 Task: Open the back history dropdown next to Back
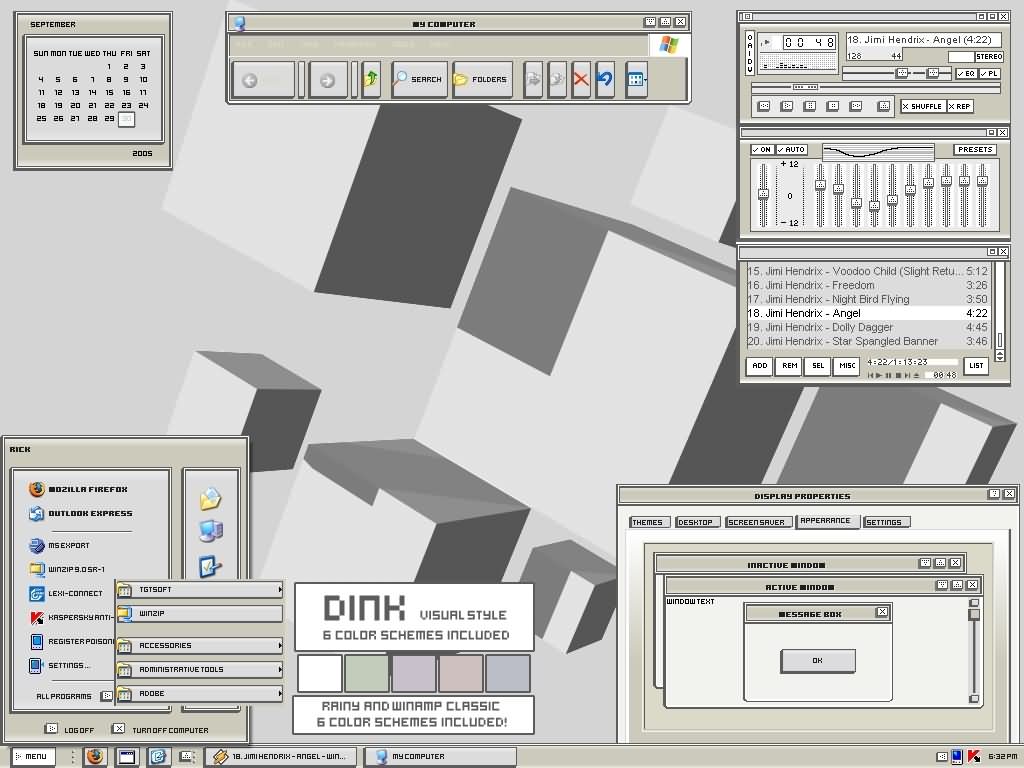click(301, 80)
